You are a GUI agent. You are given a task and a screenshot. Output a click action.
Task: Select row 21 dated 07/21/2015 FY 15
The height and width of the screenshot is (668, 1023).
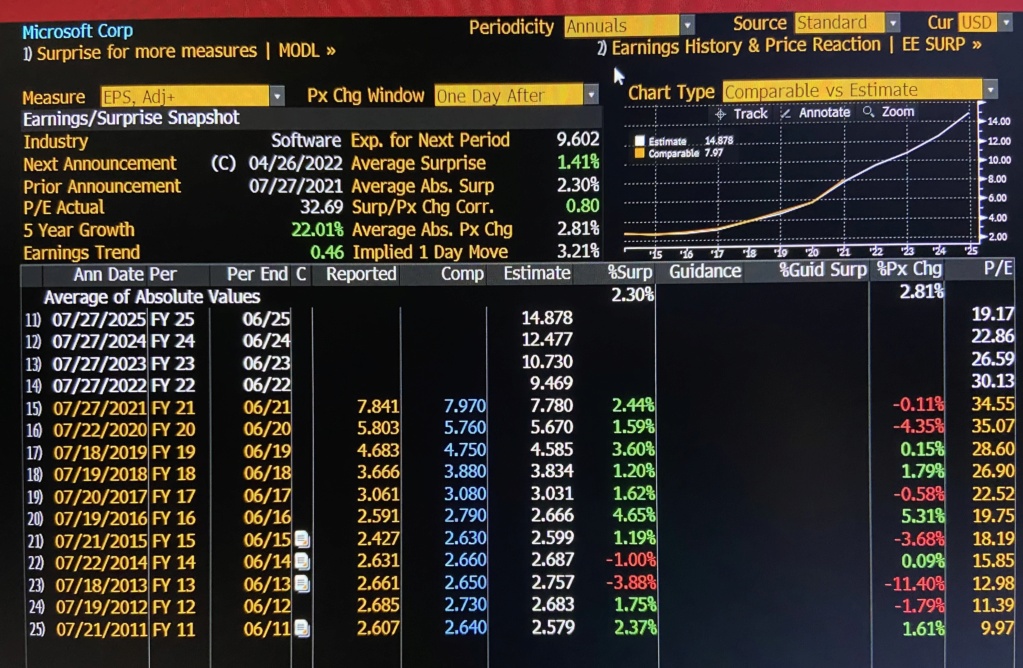[x=520, y=540]
